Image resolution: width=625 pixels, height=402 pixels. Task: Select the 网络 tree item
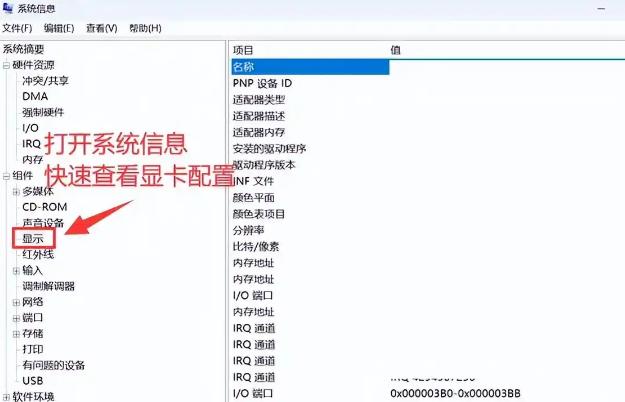coord(33,302)
